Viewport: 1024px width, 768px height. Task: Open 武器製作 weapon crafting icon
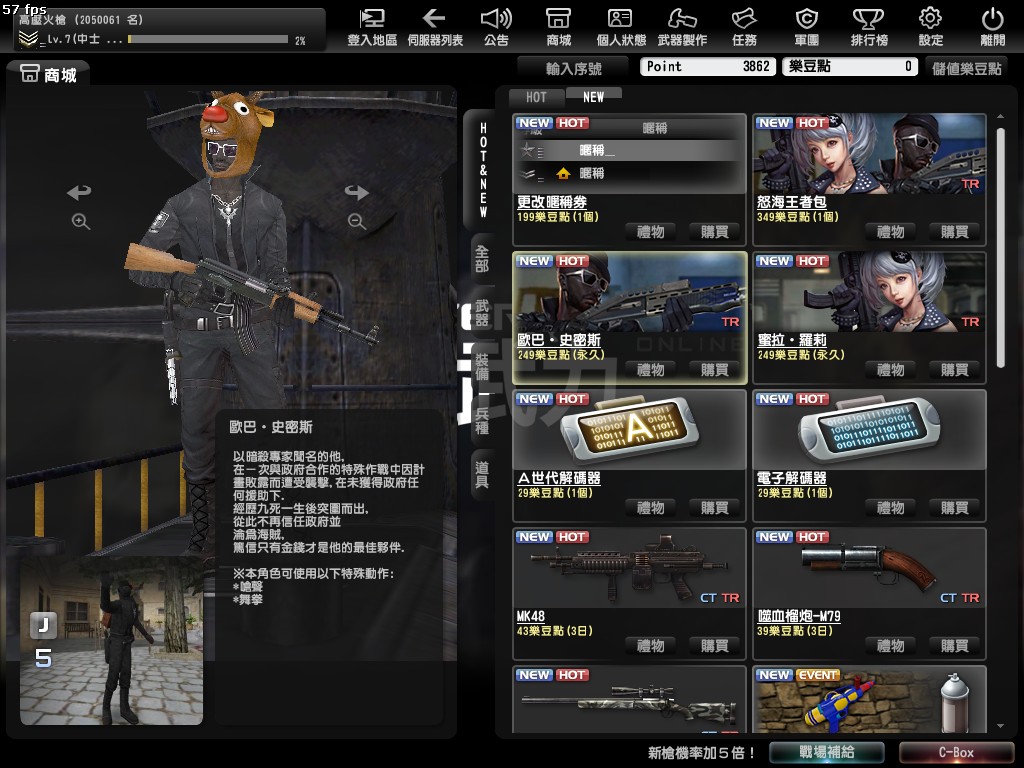coord(682,19)
